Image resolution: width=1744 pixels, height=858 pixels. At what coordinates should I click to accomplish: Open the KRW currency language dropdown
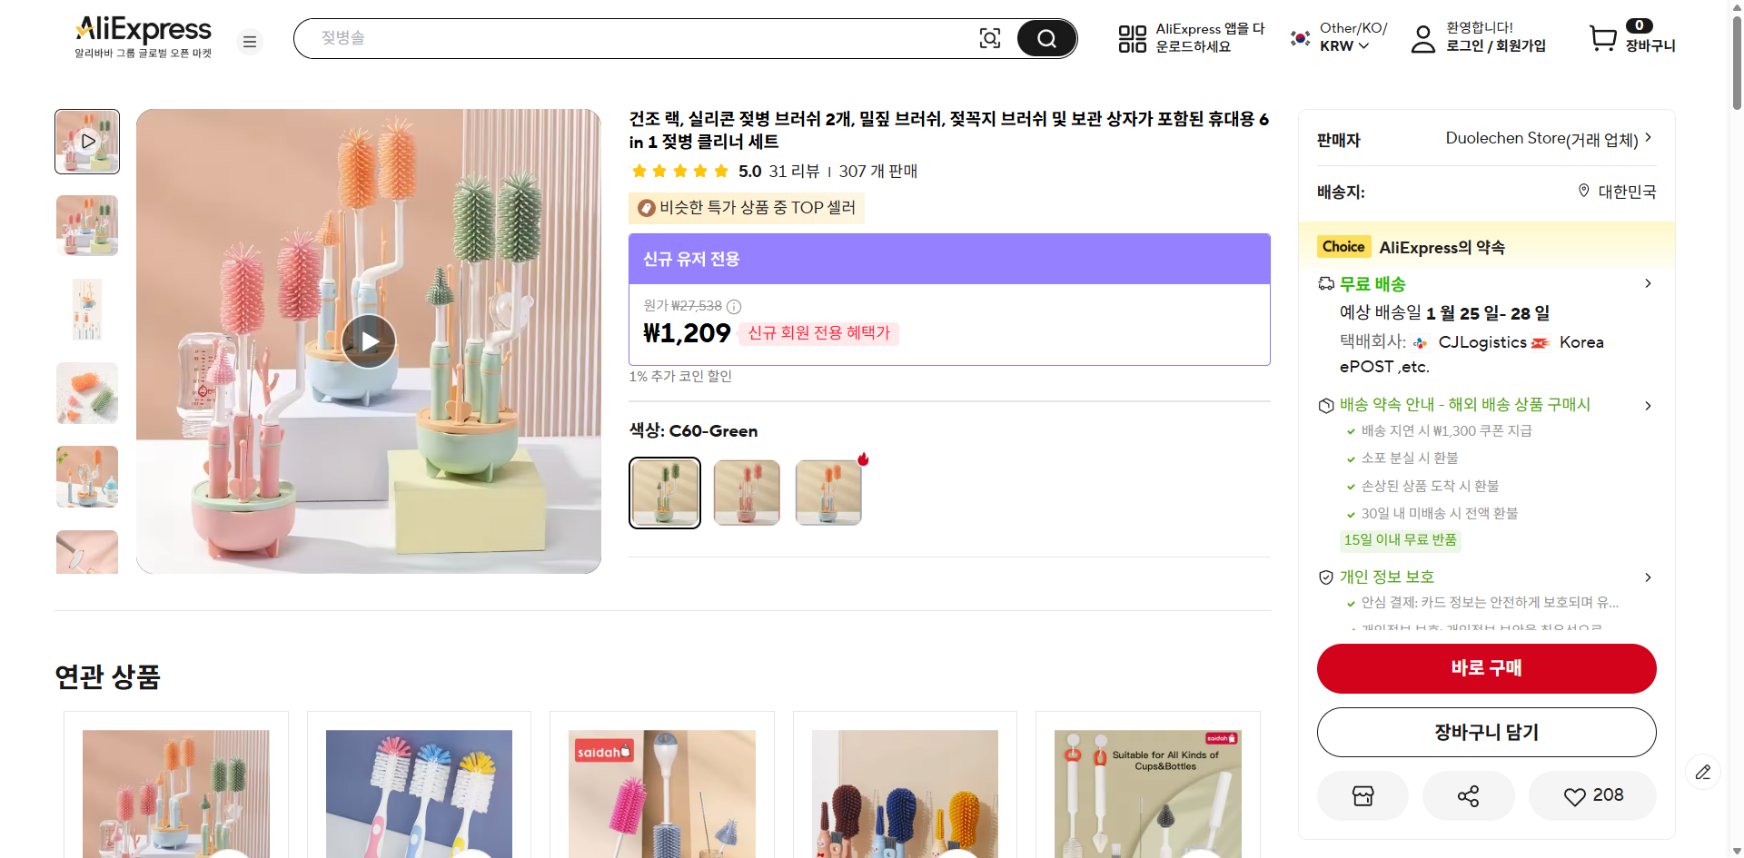coord(1344,46)
